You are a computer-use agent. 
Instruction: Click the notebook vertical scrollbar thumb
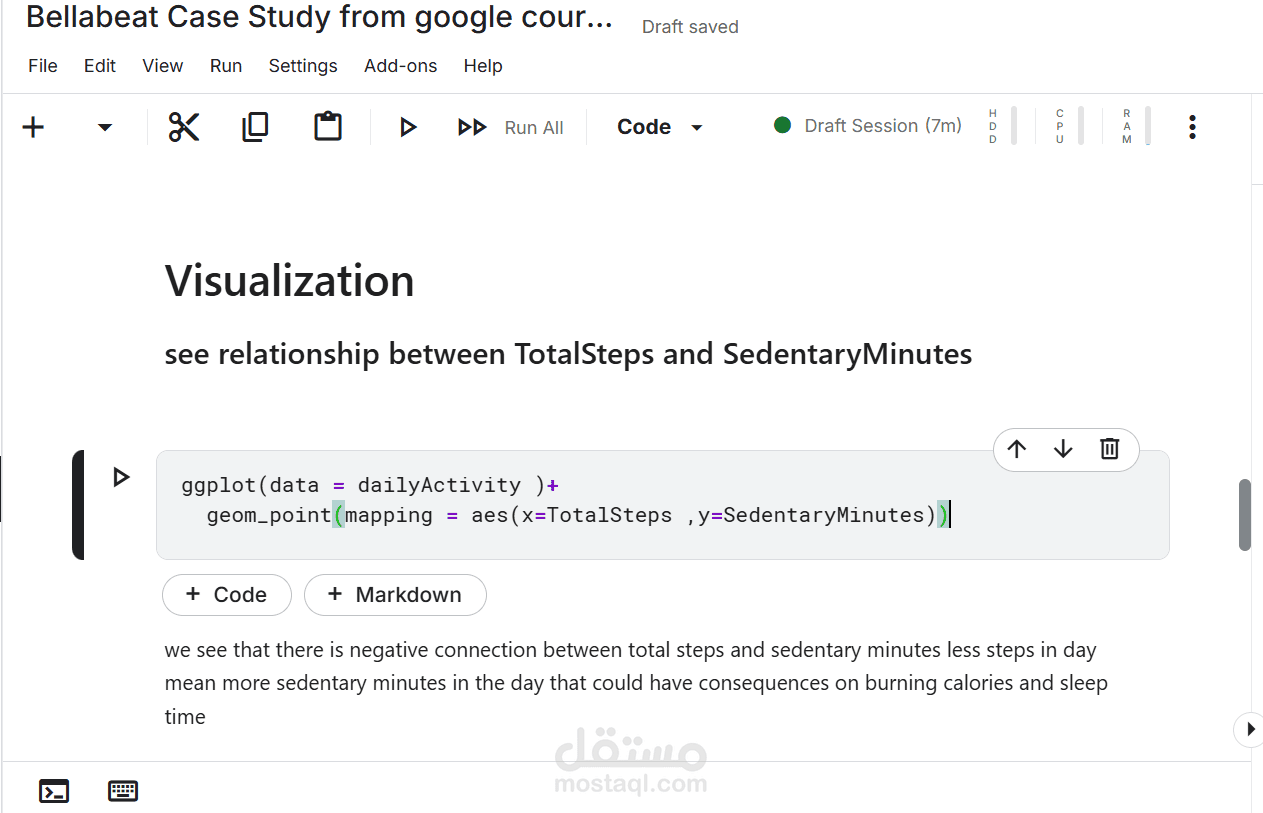click(x=1245, y=515)
